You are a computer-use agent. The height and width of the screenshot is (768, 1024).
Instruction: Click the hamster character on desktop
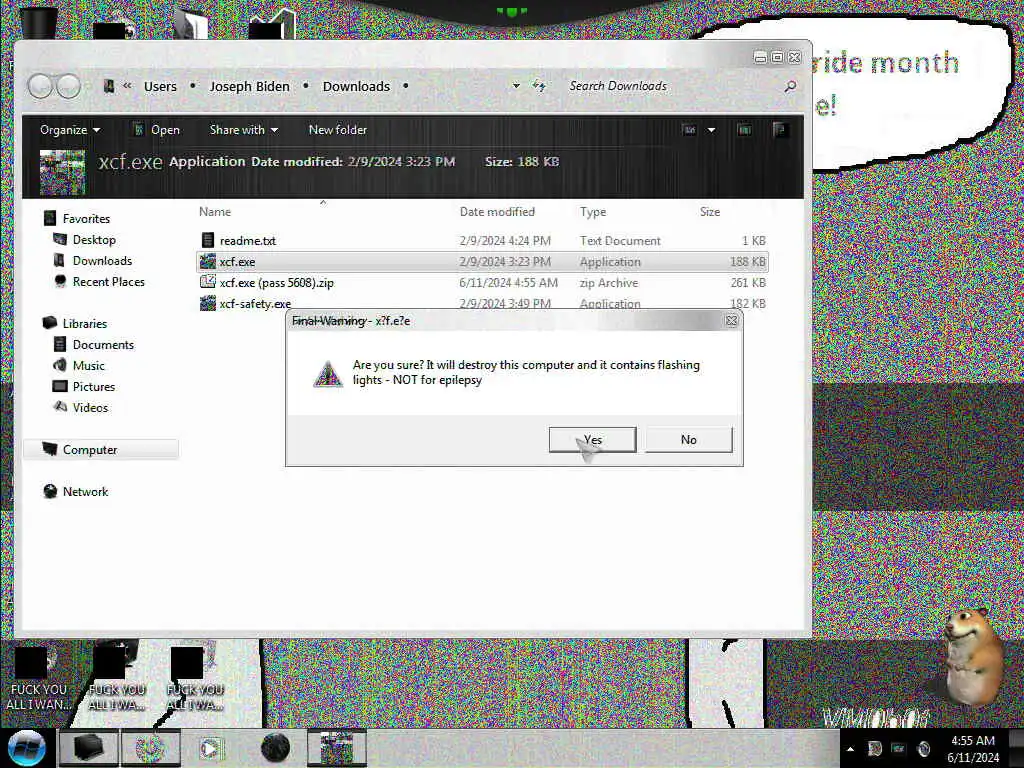point(974,656)
